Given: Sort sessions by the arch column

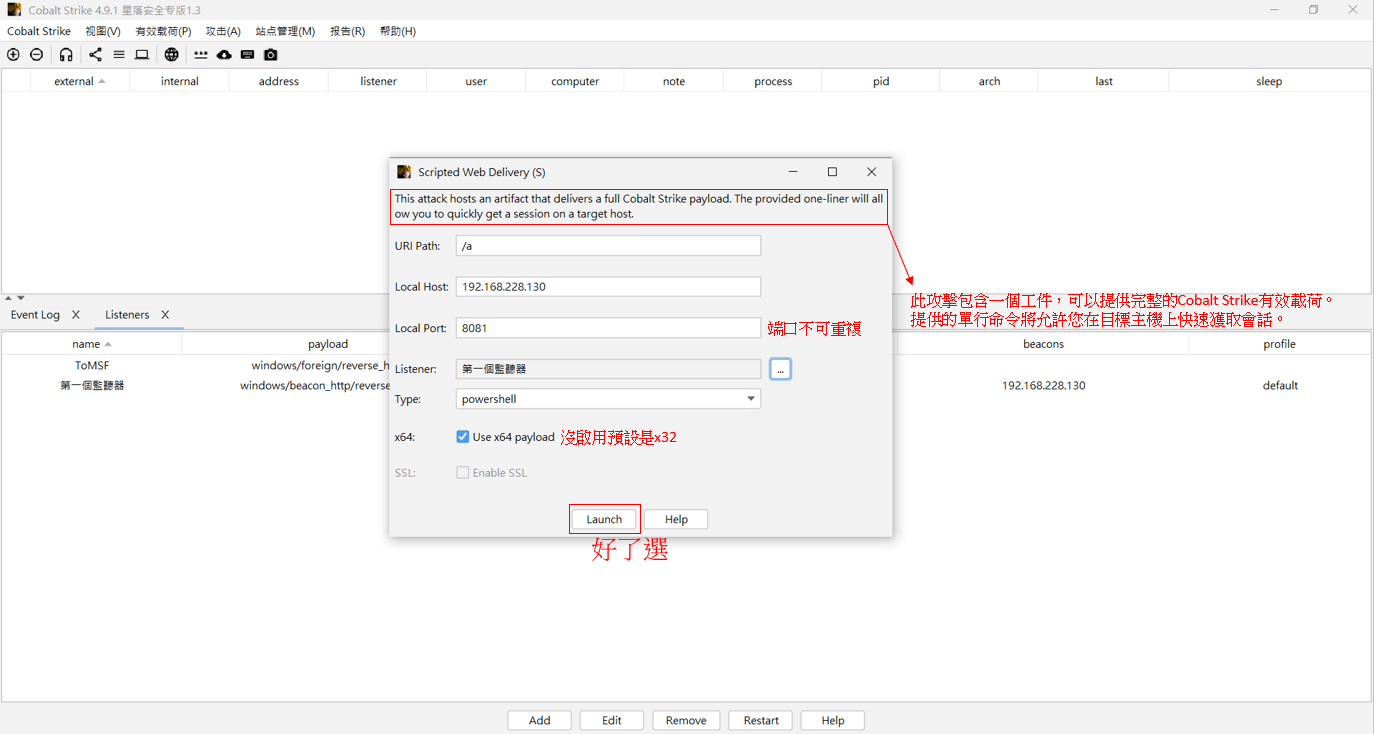Looking at the screenshot, I should click(989, 81).
